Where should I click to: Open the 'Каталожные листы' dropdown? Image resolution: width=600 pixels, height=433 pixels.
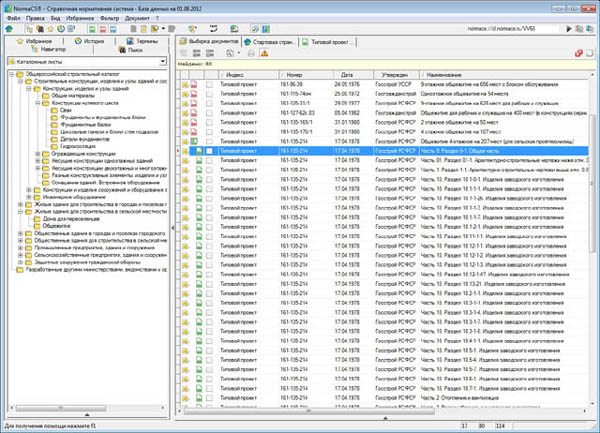click(163, 62)
